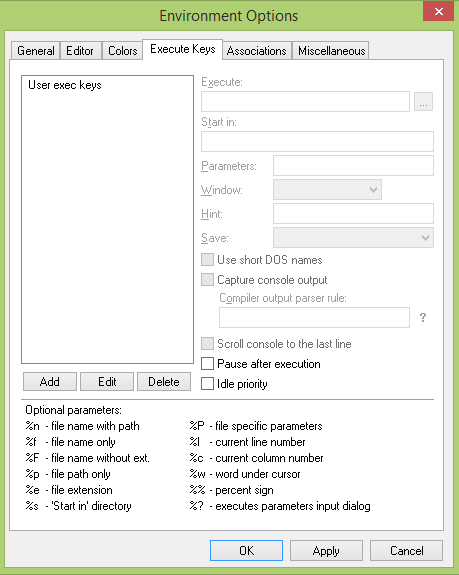
Task: Switch to the General tab
Action: (x=36, y=51)
